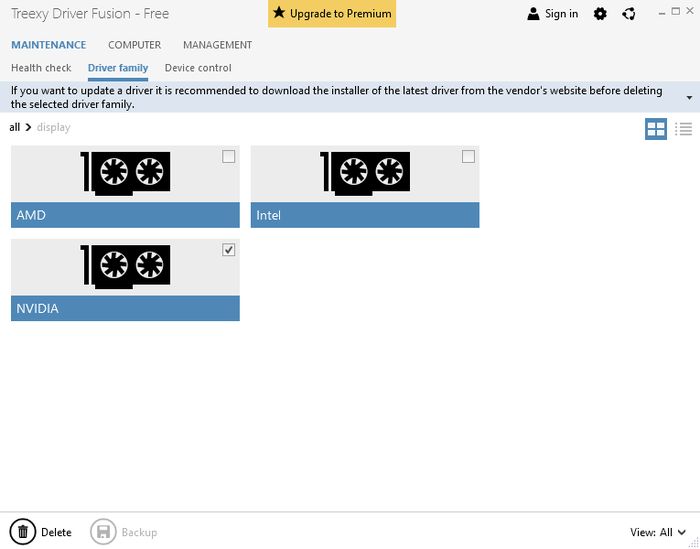Navigate to 'all' in the breadcrumb
Viewport: 700px width, 549px height.
15,127
